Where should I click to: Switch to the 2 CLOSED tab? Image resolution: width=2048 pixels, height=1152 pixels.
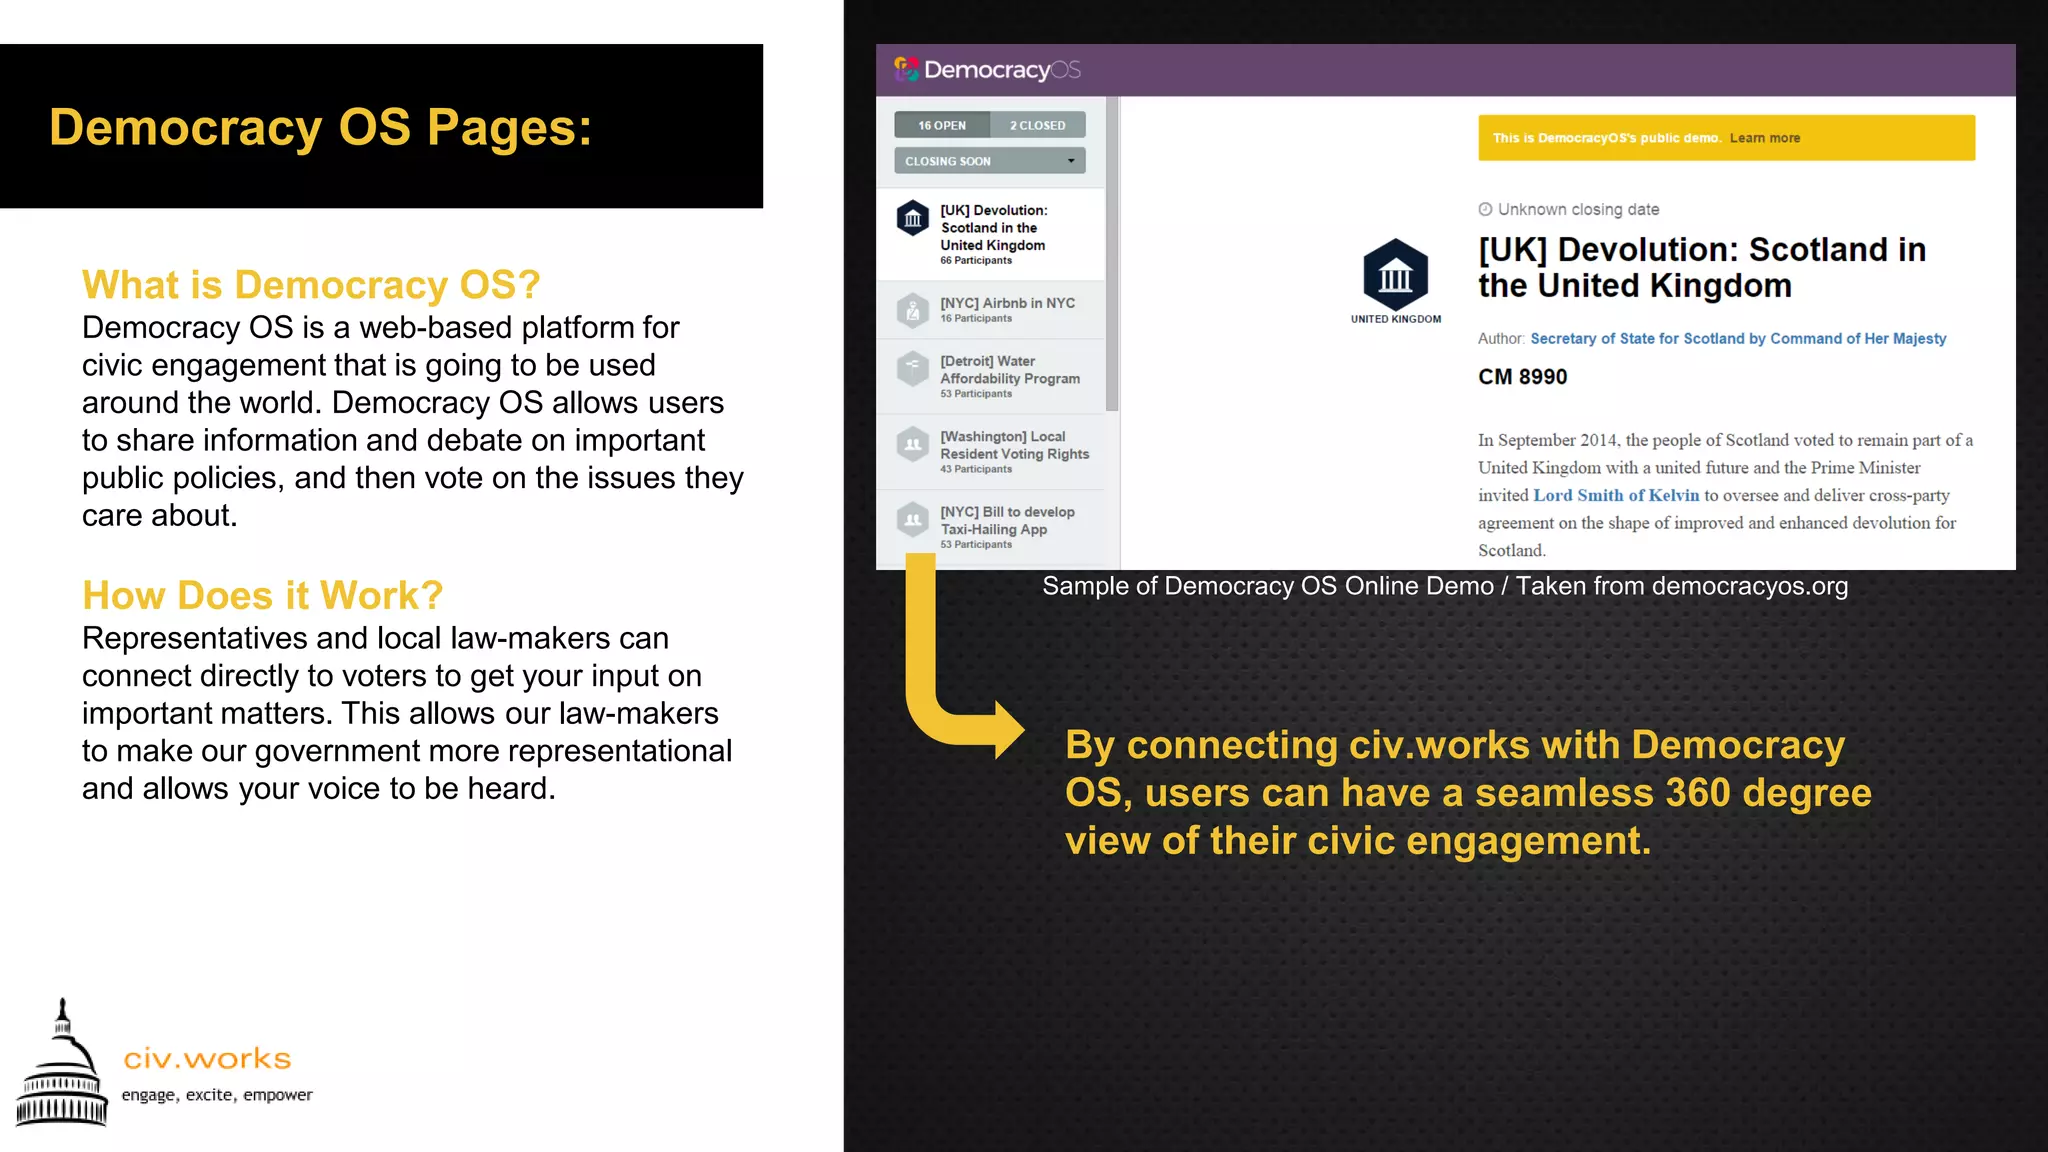pyautogui.click(x=1037, y=125)
